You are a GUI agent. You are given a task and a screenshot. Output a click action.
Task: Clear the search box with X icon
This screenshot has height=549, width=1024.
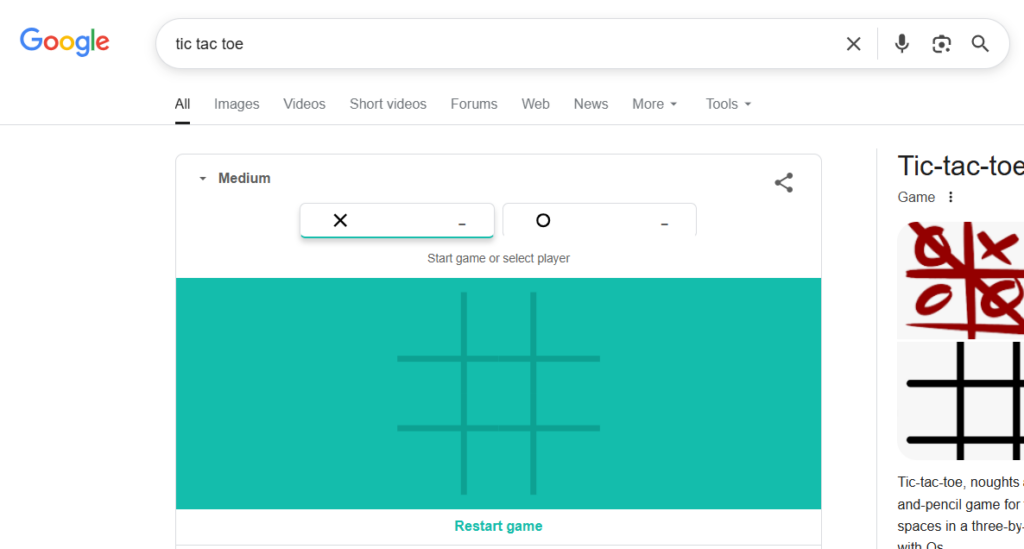coord(853,44)
